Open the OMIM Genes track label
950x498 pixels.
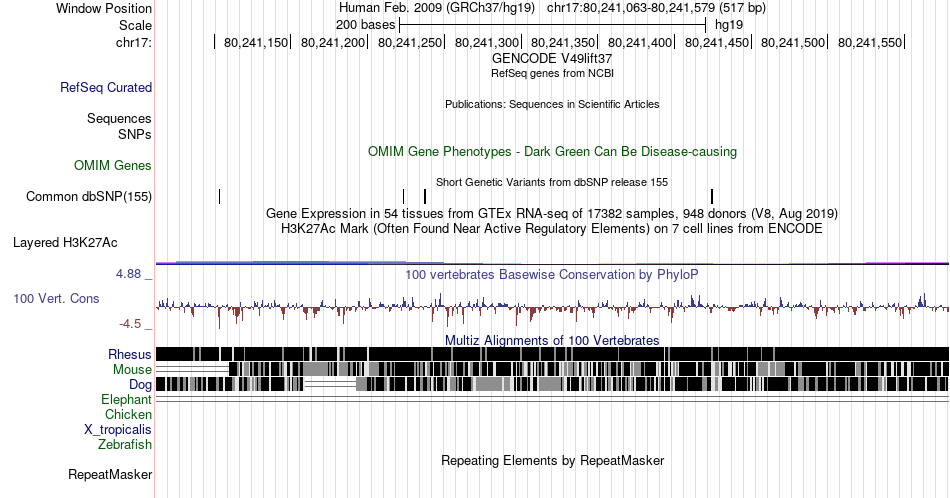(113, 165)
